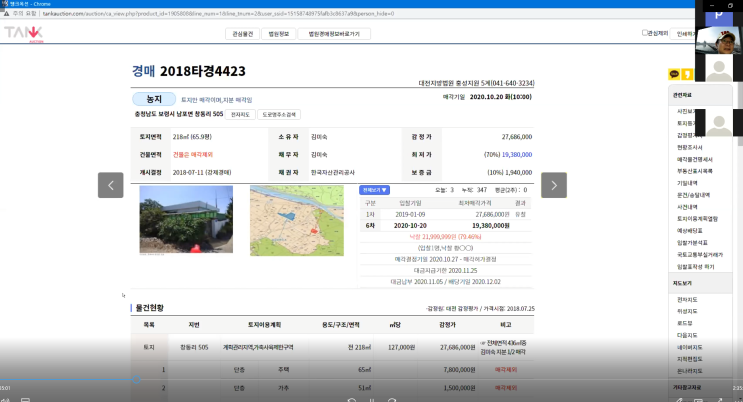
Task: Click the 1차 2019-01-09 bidding row
Action: 445,214
